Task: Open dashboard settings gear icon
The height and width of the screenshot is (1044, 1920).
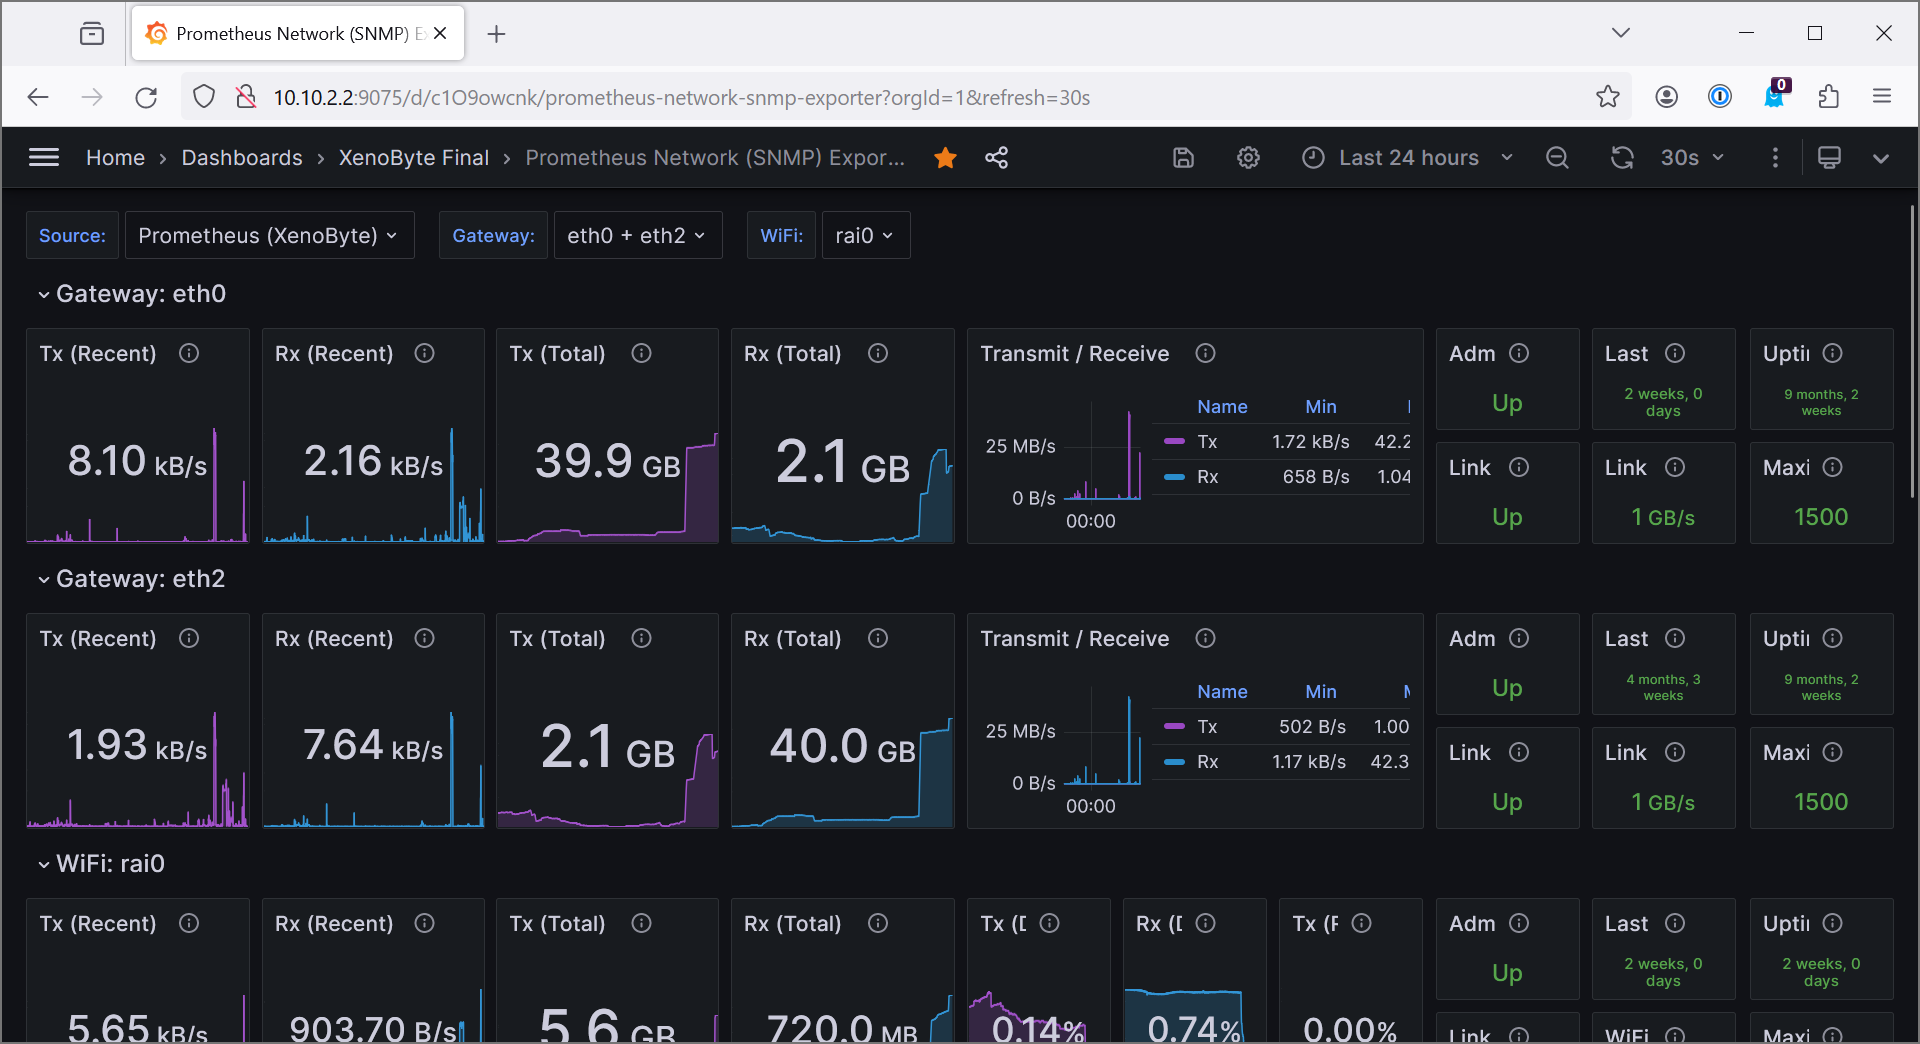Action: (1248, 157)
